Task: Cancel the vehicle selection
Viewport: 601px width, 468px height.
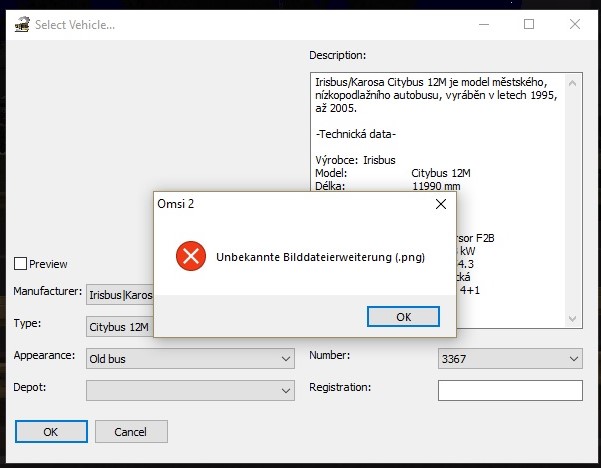Action: tap(131, 432)
